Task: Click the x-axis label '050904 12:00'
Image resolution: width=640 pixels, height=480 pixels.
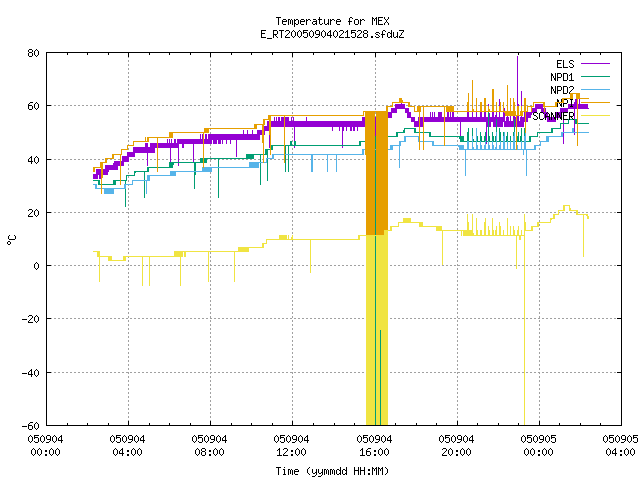Action: point(291,445)
